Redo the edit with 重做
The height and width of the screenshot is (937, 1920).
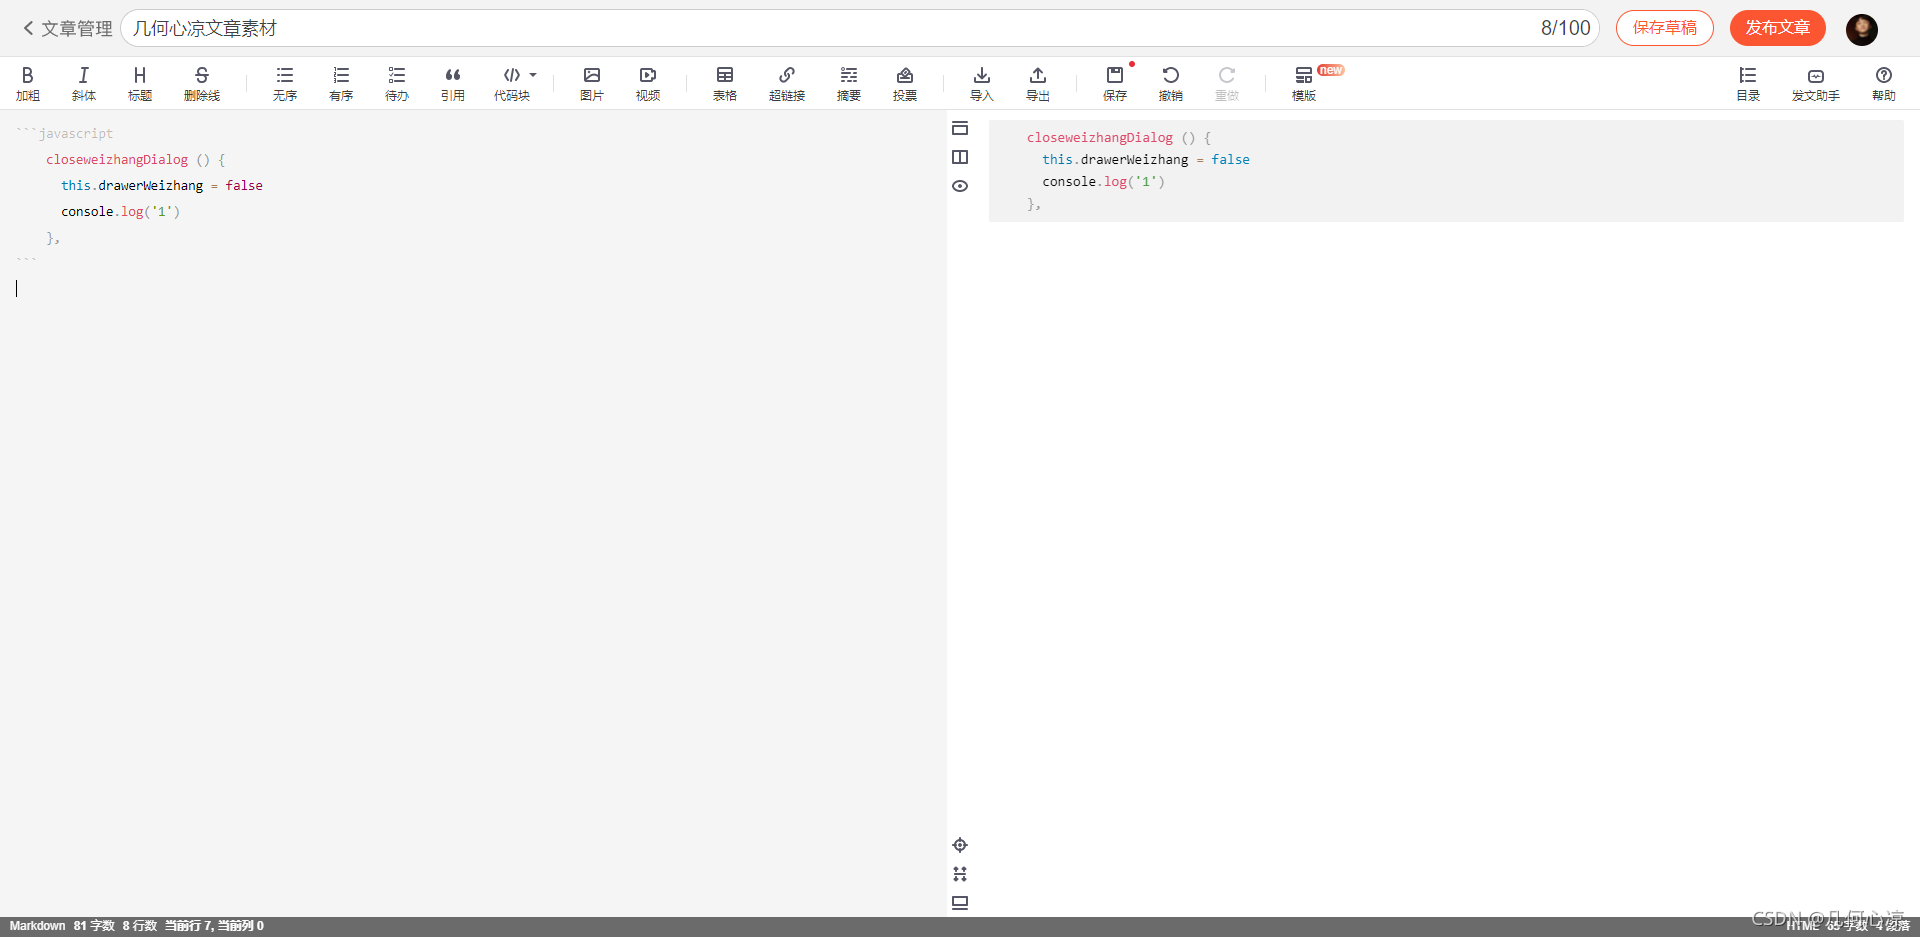(1227, 83)
